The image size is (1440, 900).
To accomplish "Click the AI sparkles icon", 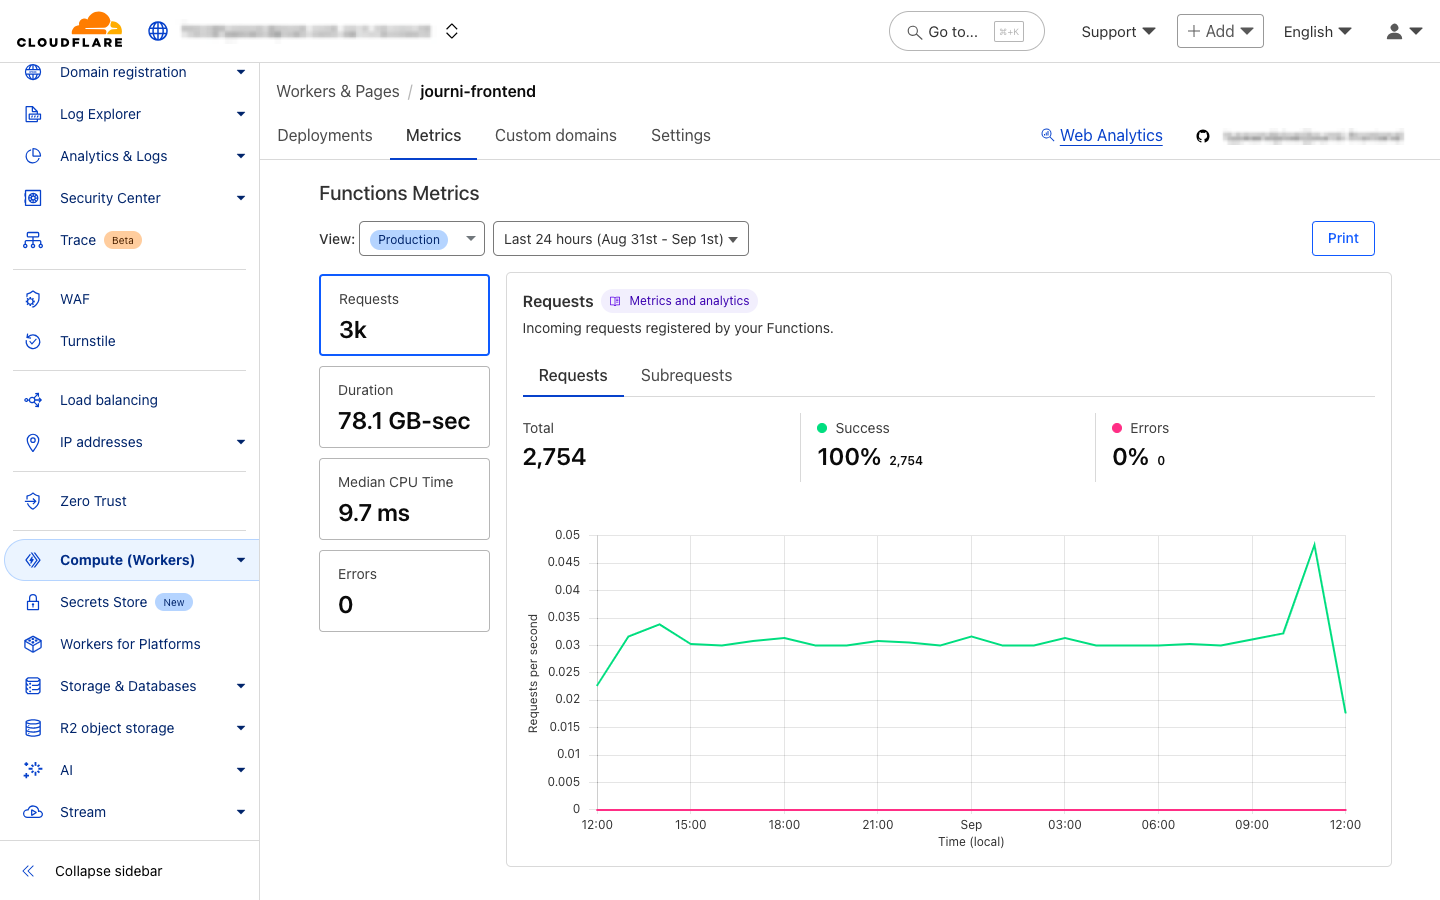I will click(33, 770).
